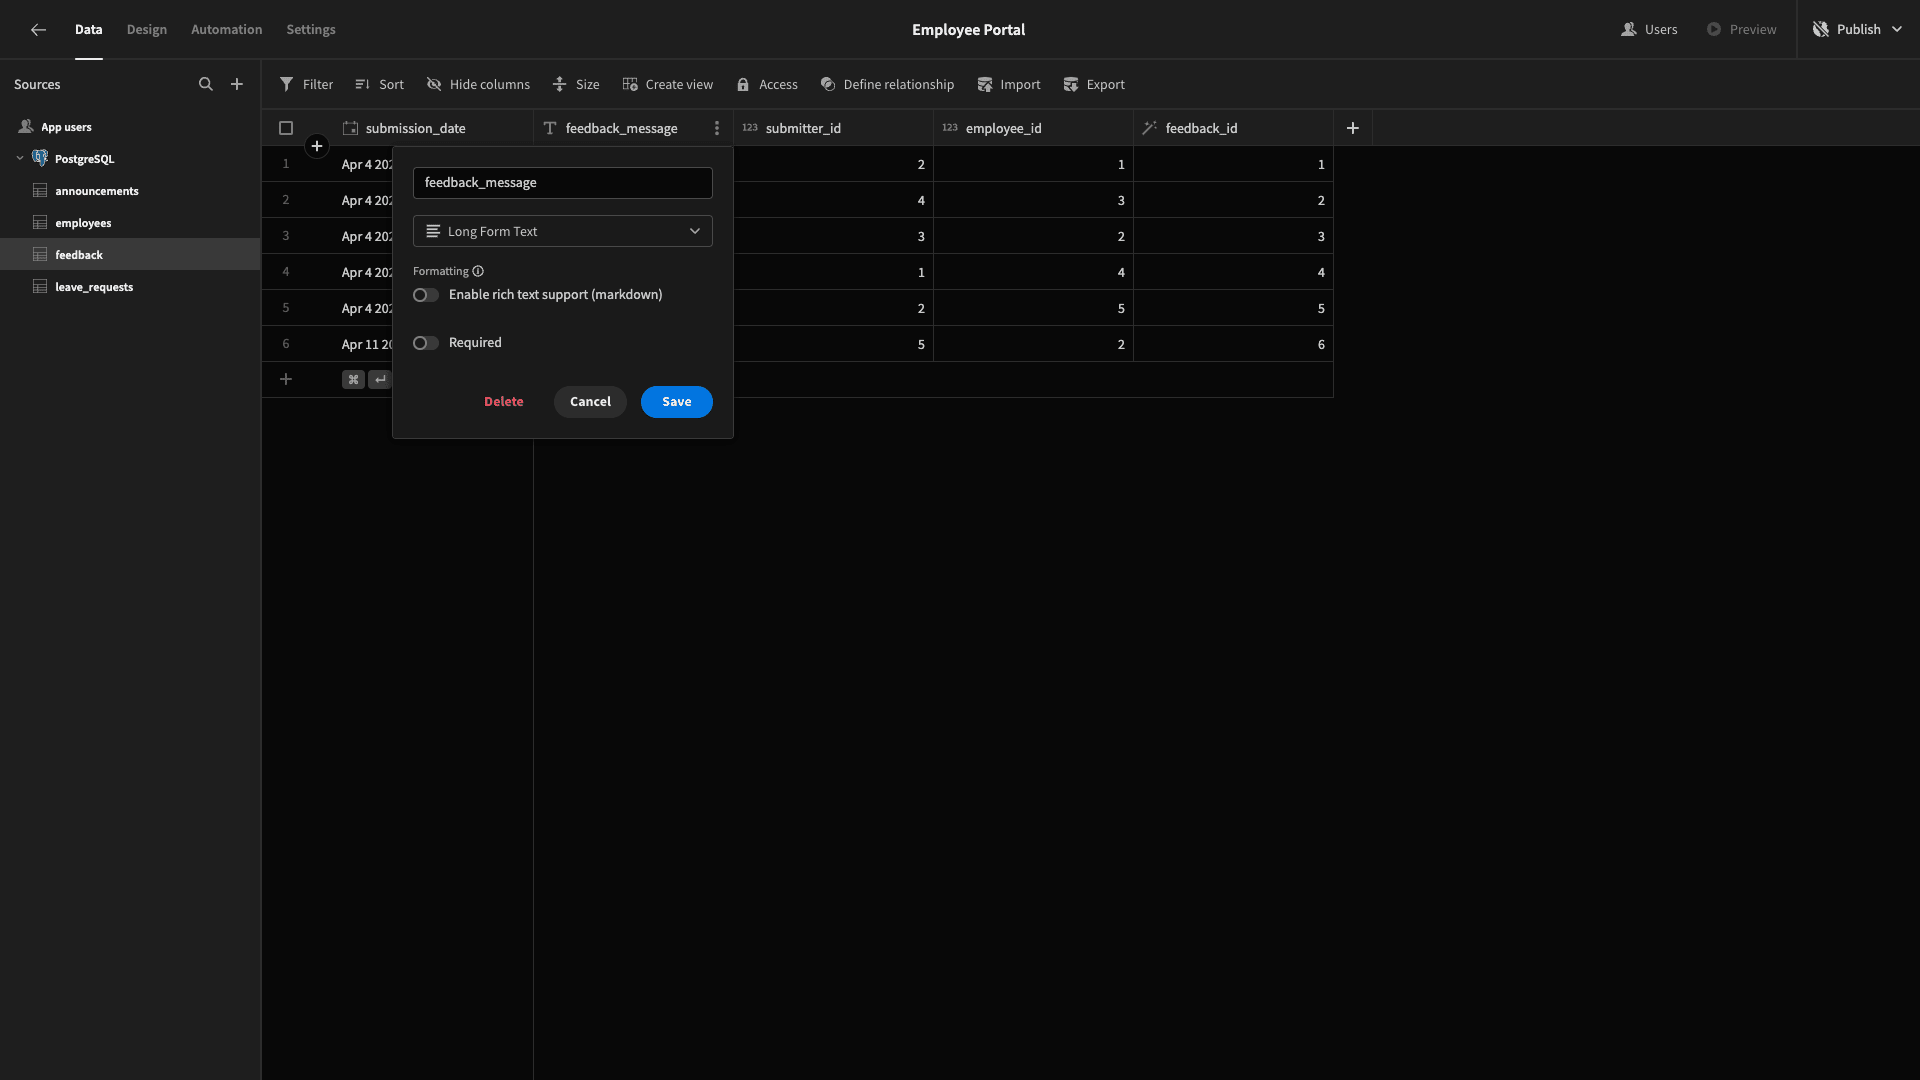Export the table data
Screen dimensions: 1920x1080
[x=1094, y=85]
